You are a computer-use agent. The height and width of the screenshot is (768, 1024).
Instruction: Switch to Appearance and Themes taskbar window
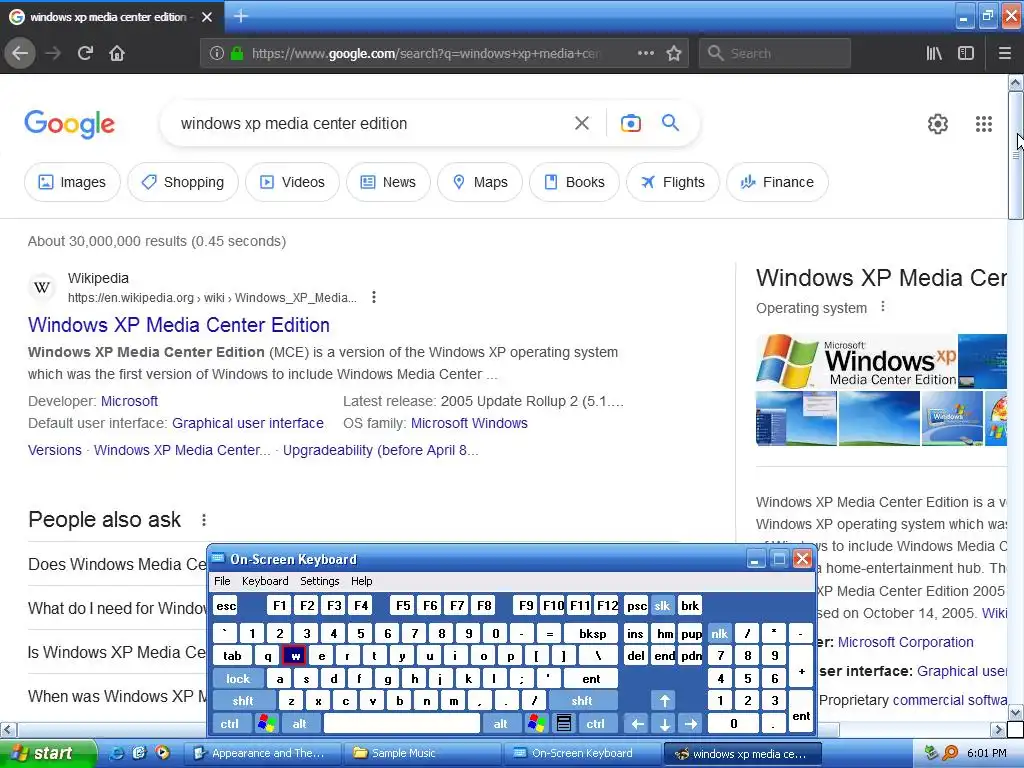[x=263, y=753]
